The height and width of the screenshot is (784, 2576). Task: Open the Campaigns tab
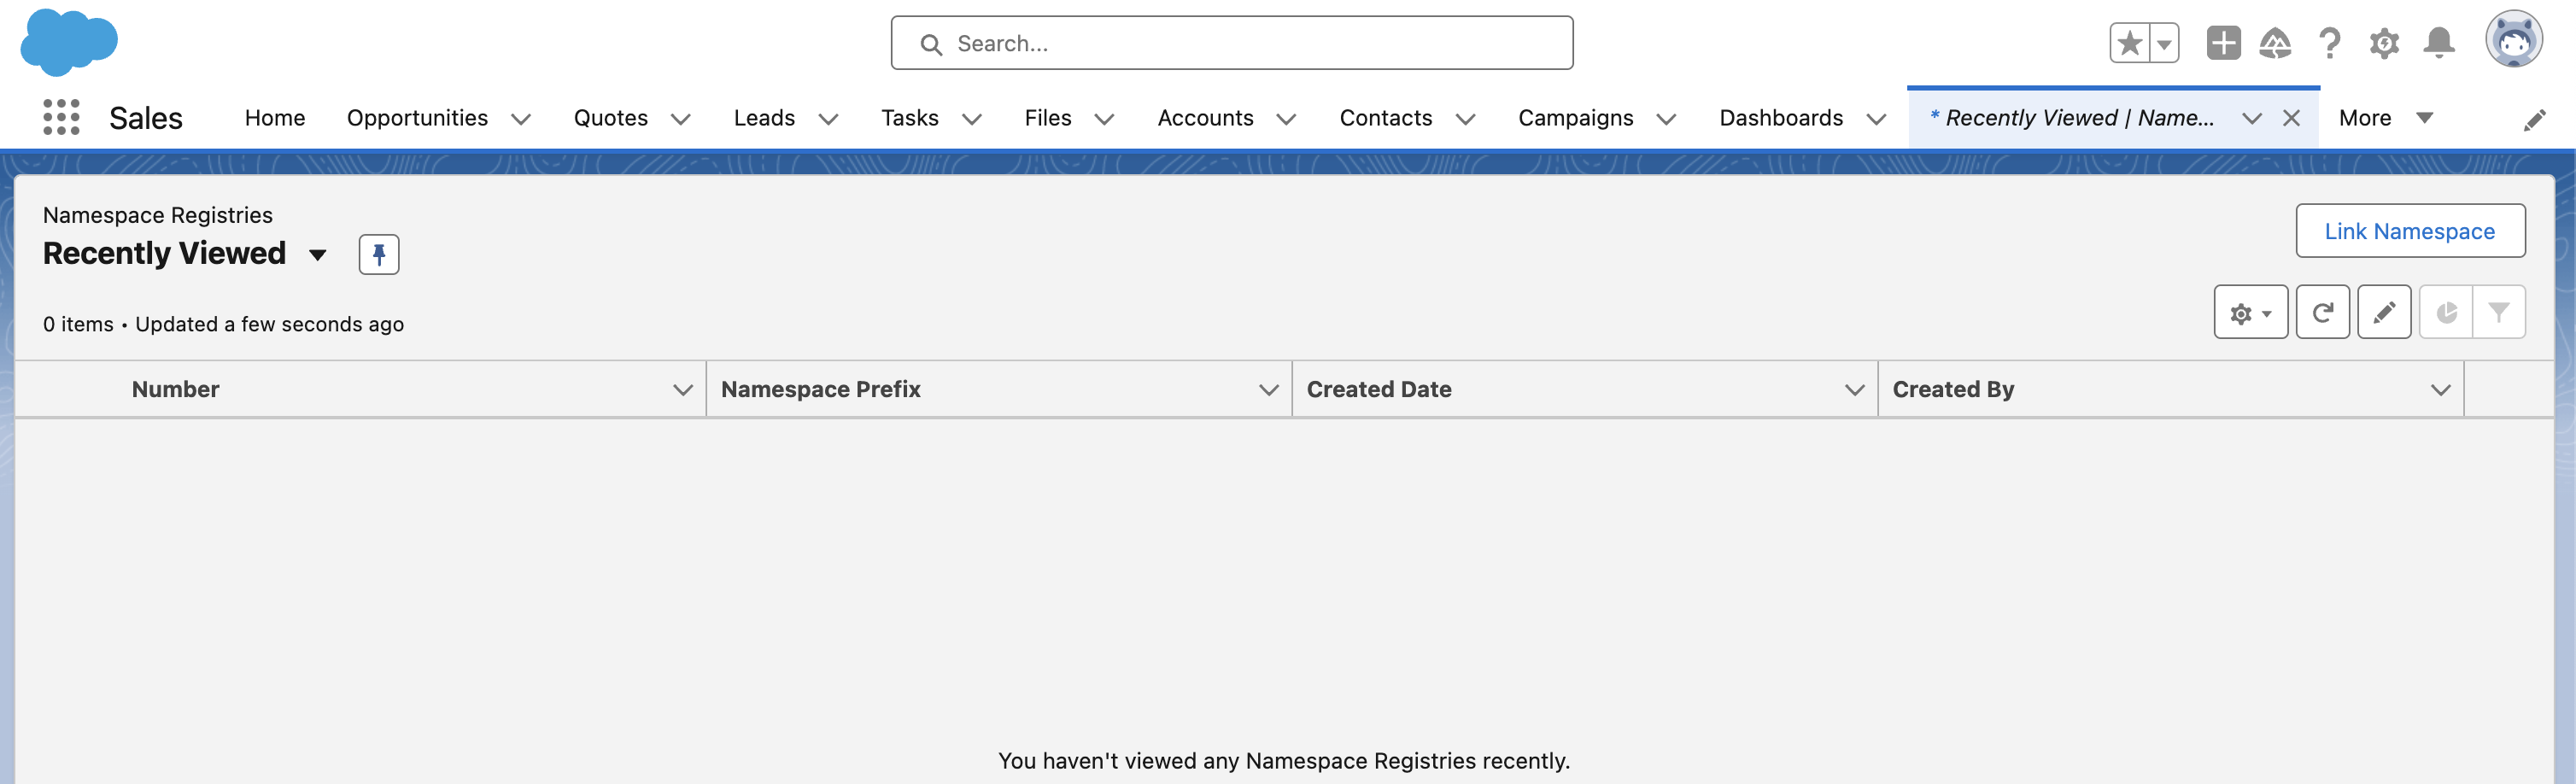pos(1575,118)
